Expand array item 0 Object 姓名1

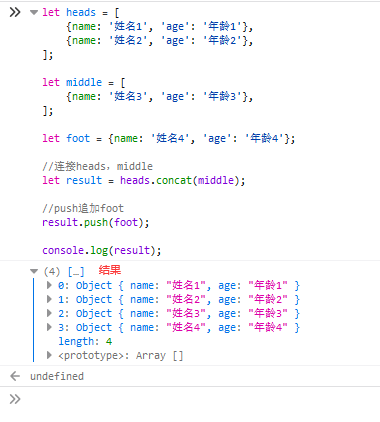[49, 285]
